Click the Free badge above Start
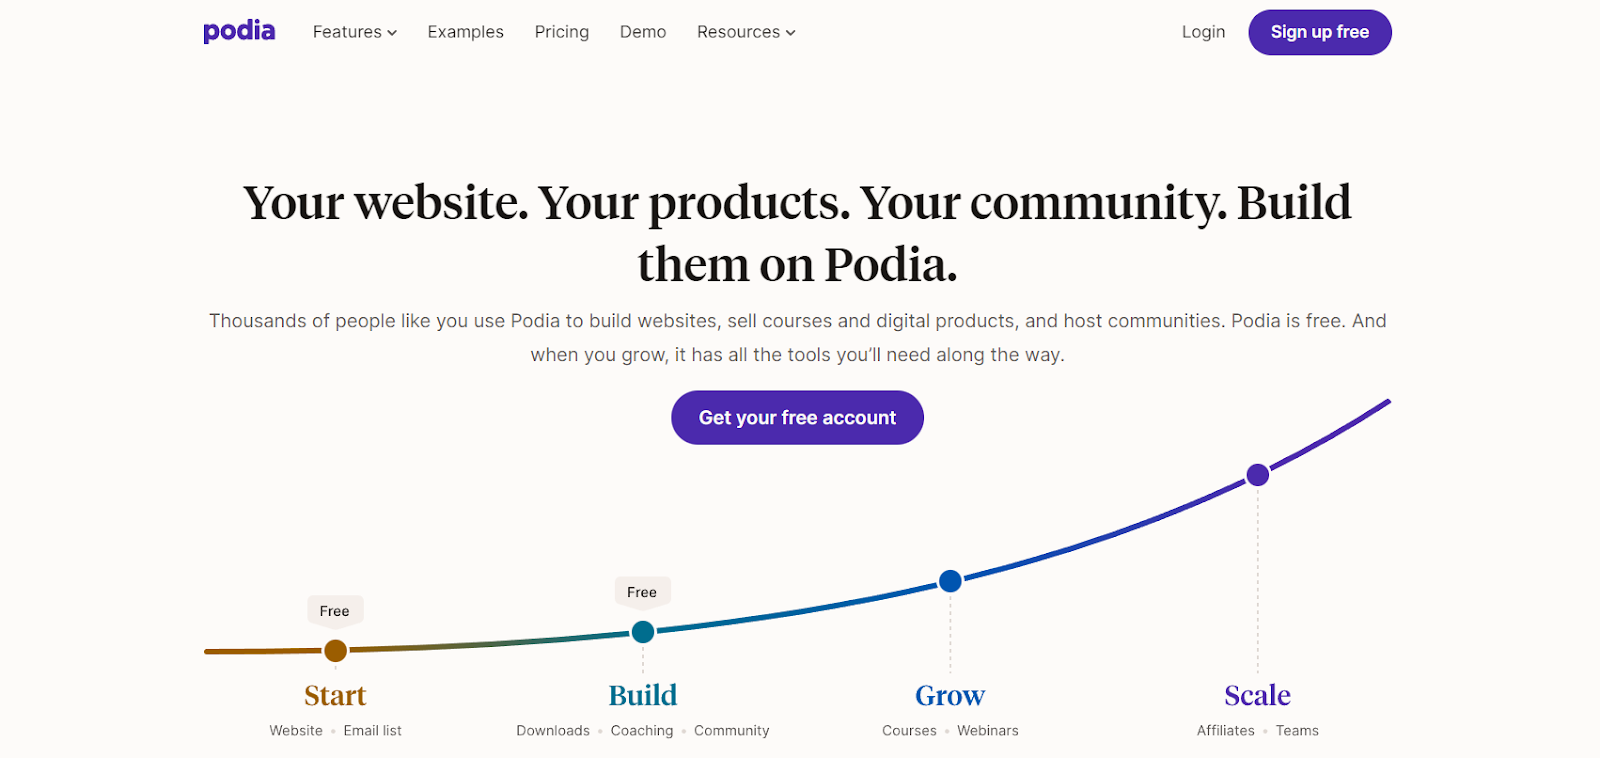 click(335, 611)
